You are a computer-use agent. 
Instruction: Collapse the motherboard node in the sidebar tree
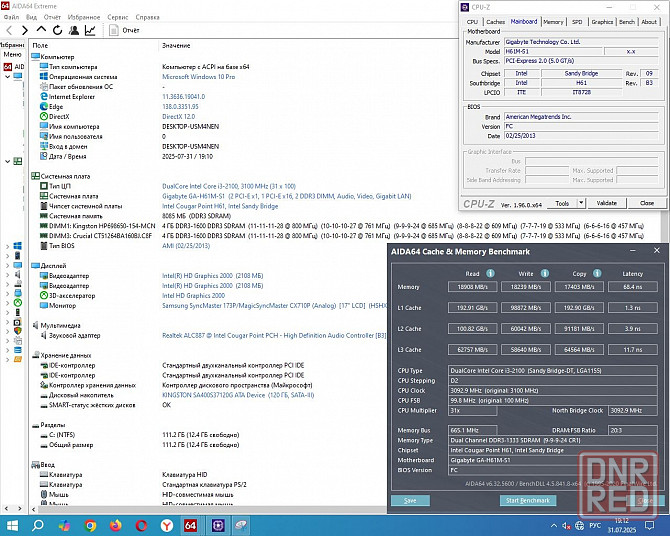pyautogui.click(x=7, y=161)
